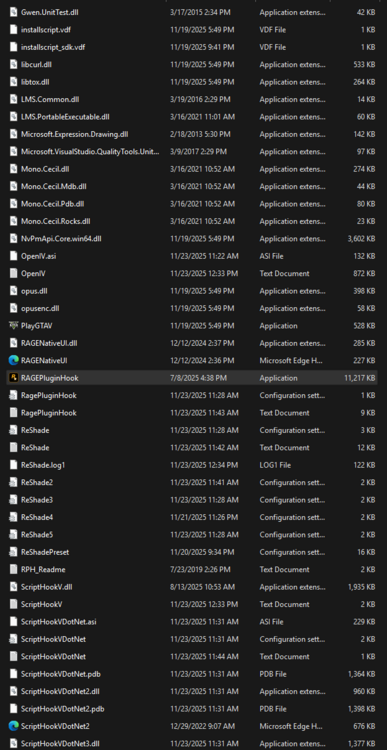Viewport: 387px width, 750px height.
Task: Select the ScriptHookVDotNet2.dll file name
Action: (60, 691)
